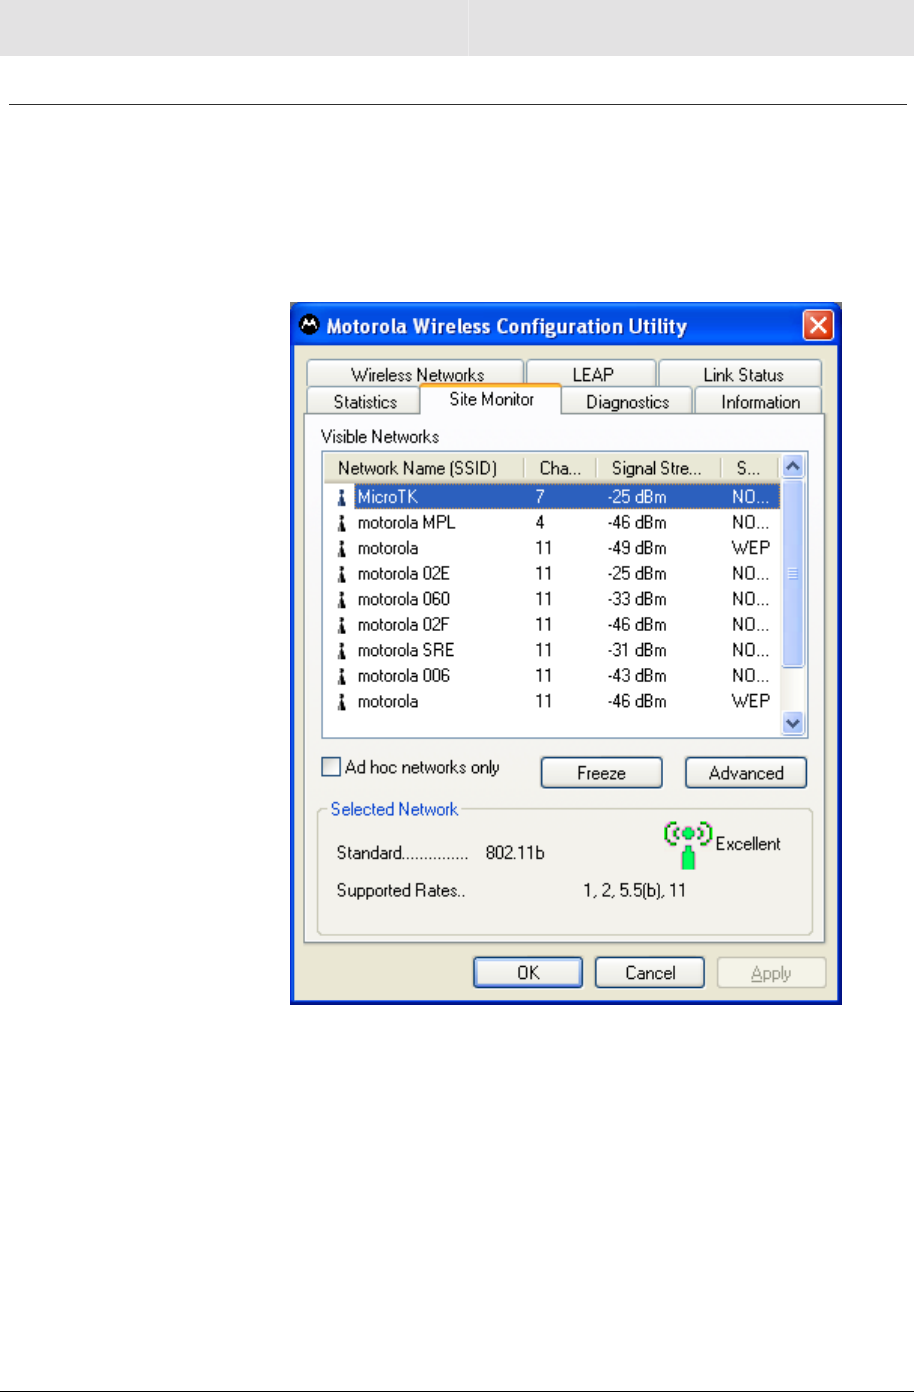
Task: Click the supported rates 1, 2, 5.5(b), 11
Action: pos(635,891)
